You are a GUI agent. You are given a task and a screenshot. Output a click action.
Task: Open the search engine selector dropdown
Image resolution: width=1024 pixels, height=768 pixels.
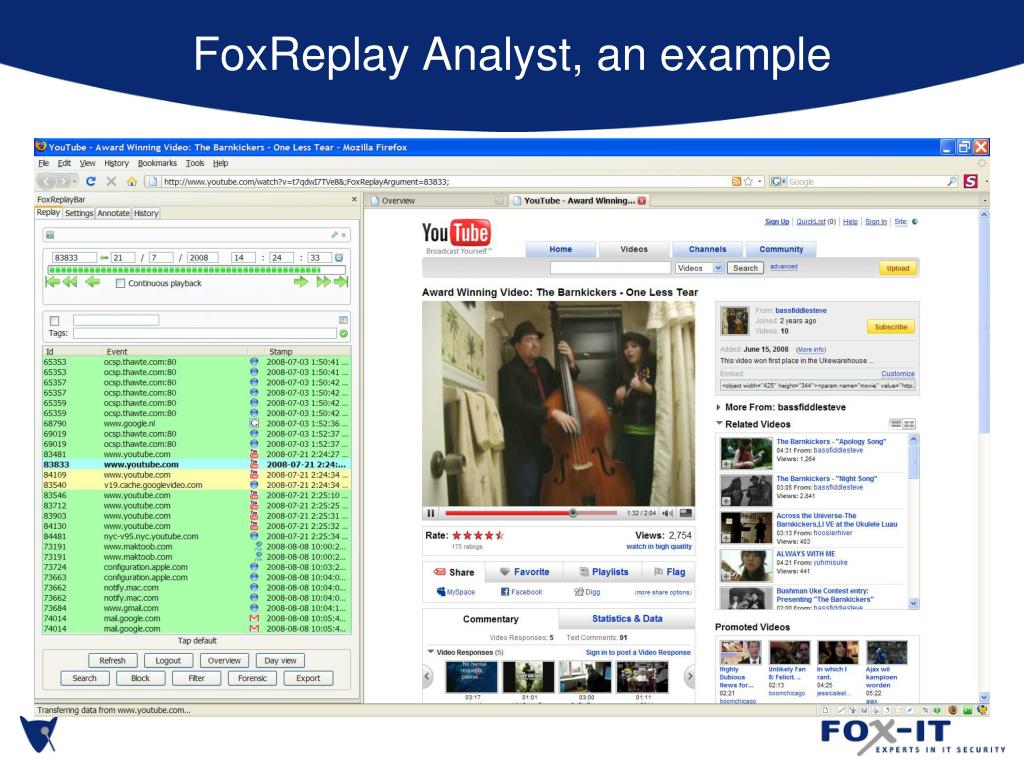(x=778, y=182)
